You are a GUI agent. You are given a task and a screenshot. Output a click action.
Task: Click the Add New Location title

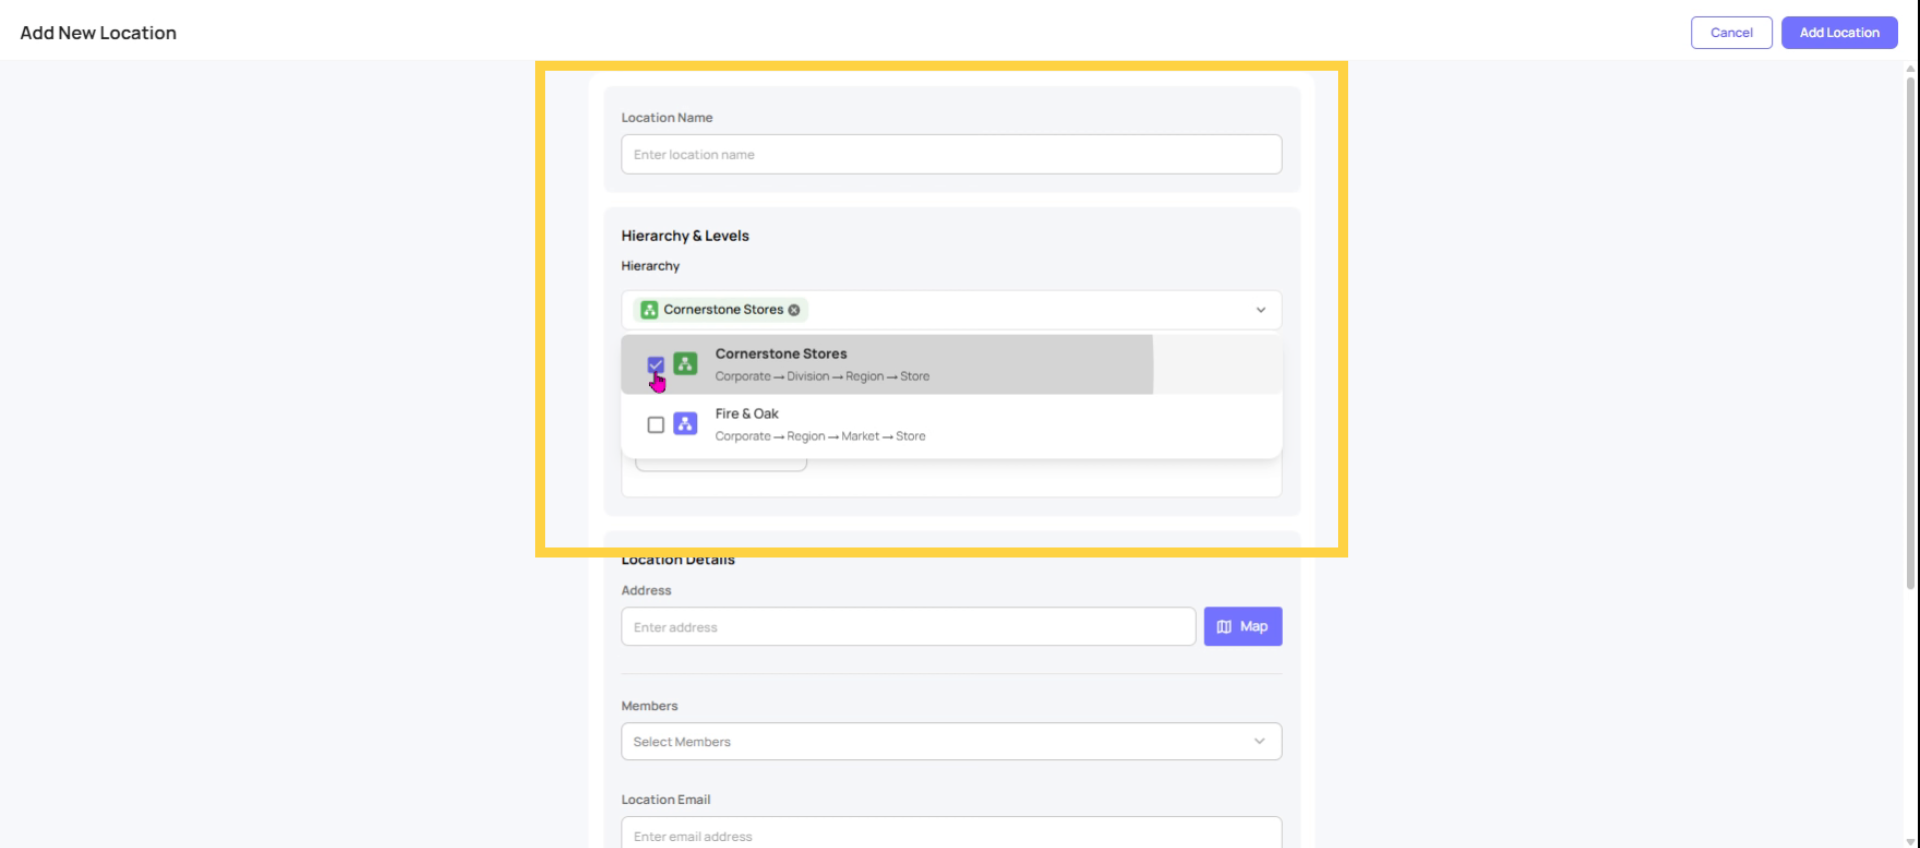click(x=98, y=33)
